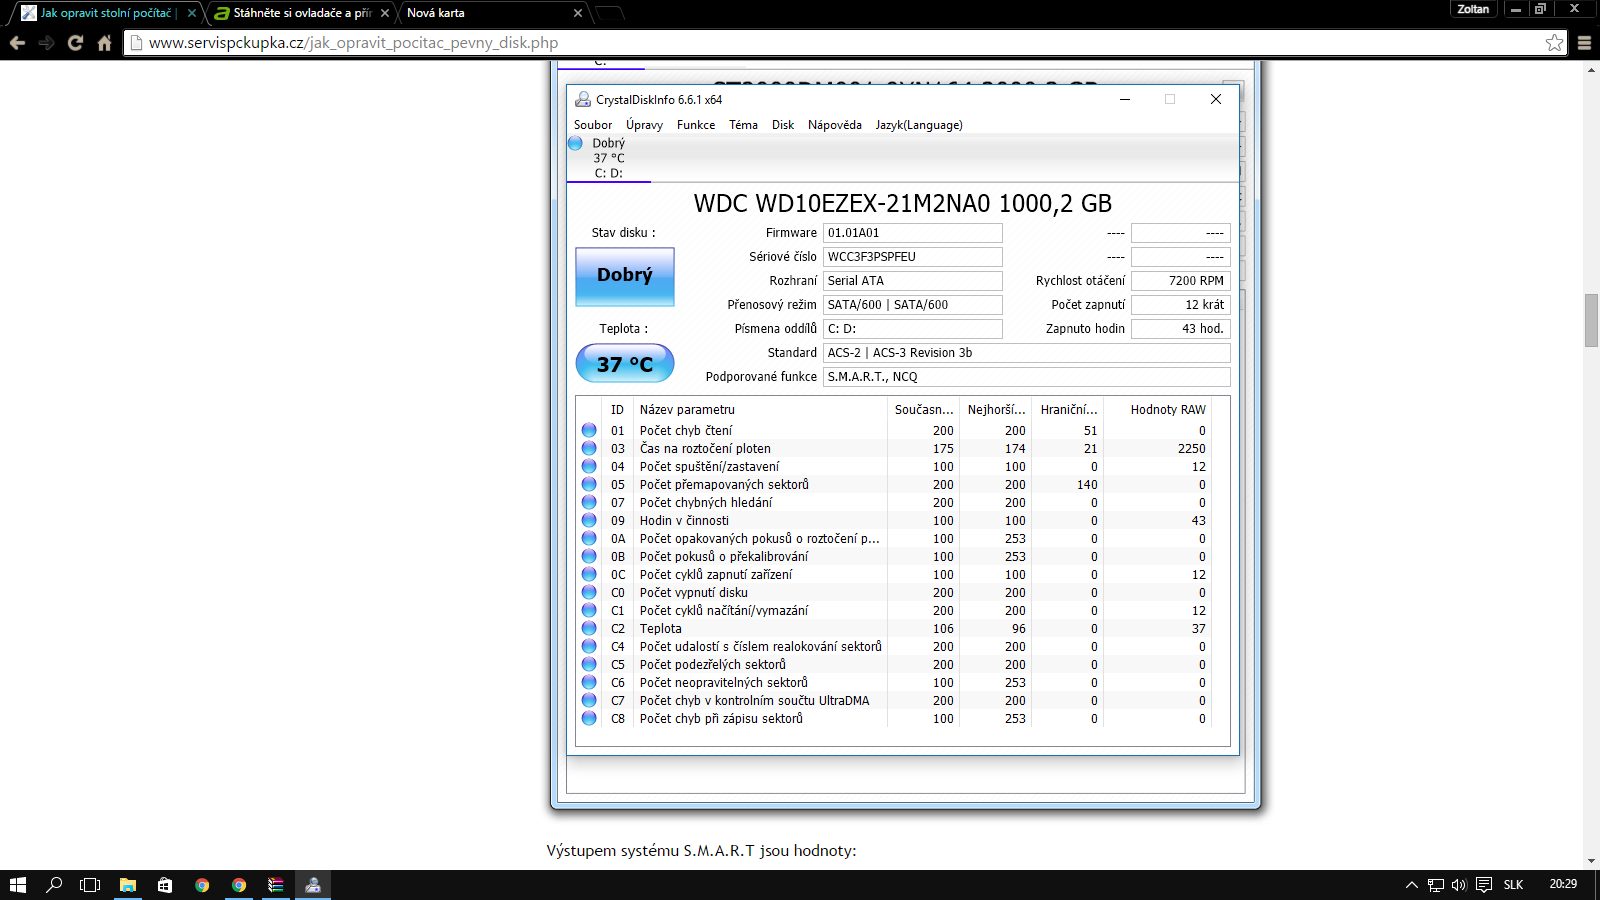Click the Zoltan profile button
Screen dimensions: 1600x900
1472,9
